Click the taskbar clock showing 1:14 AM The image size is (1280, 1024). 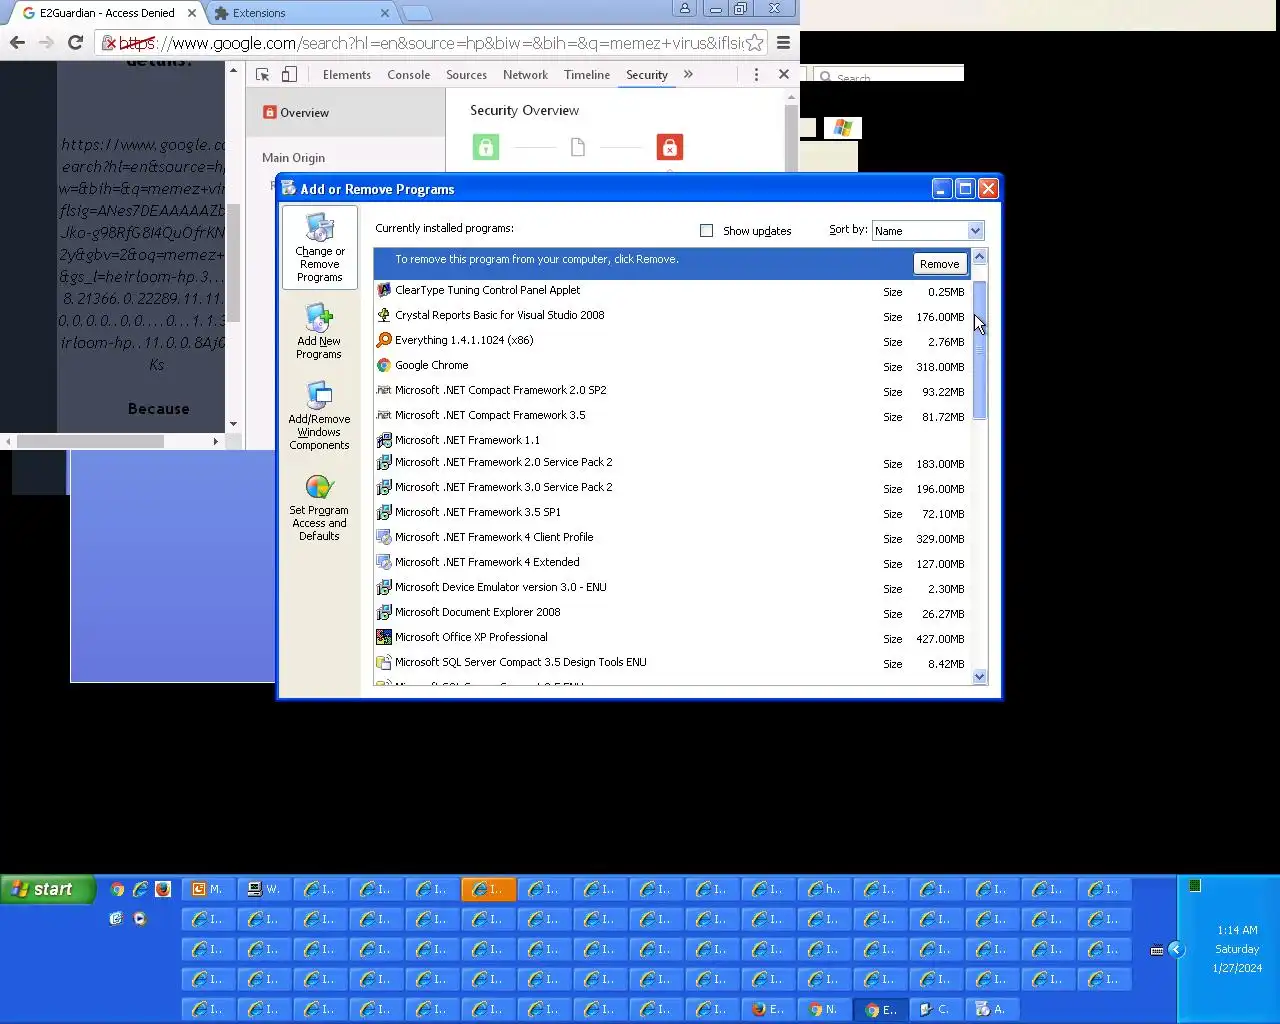coord(1237,930)
